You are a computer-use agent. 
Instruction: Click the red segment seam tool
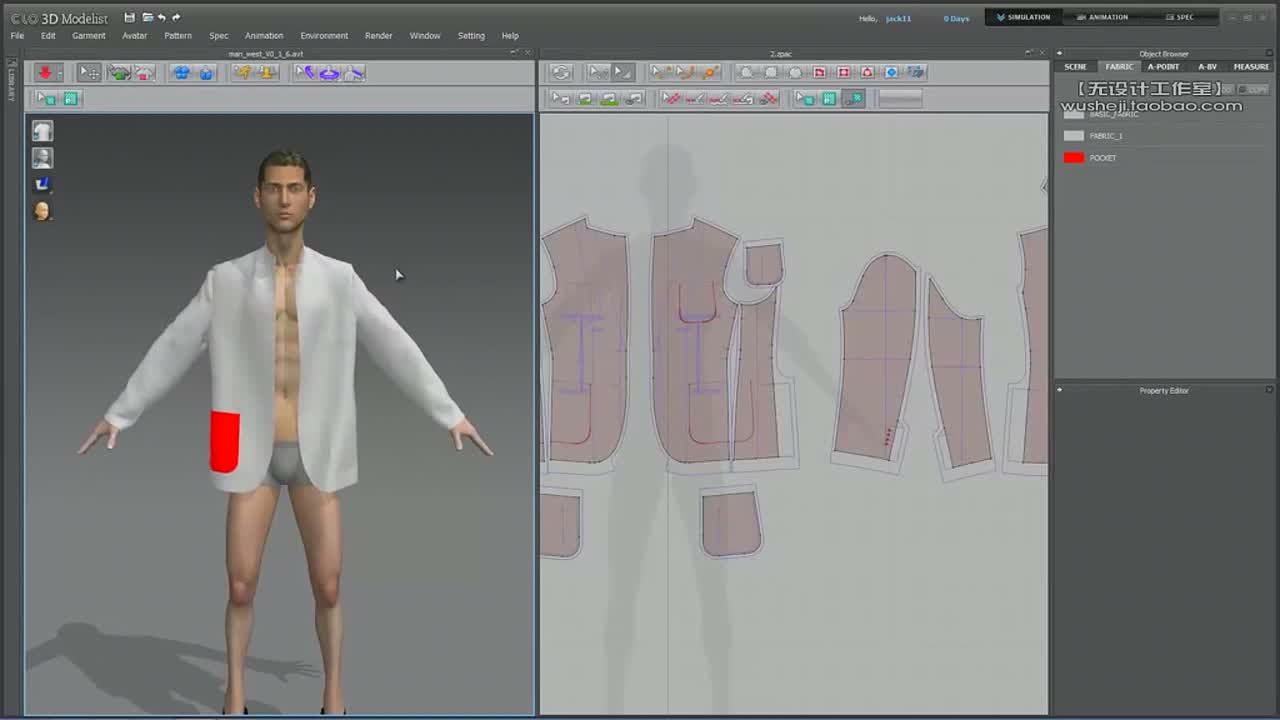[695, 98]
